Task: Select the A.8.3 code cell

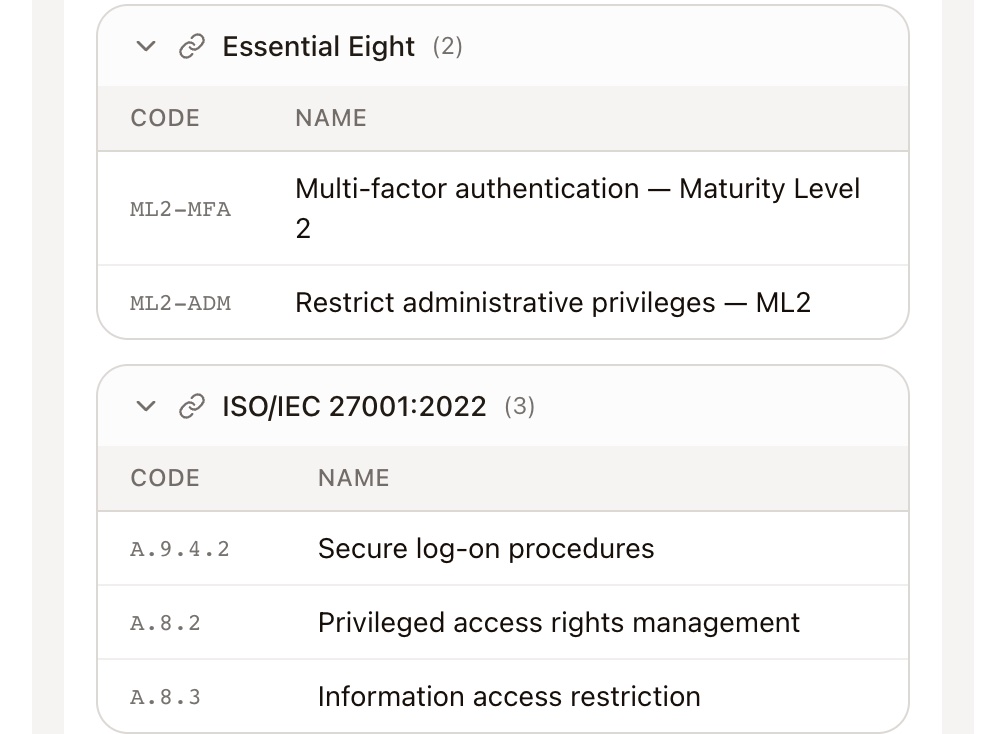Action: click(x=166, y=697)
